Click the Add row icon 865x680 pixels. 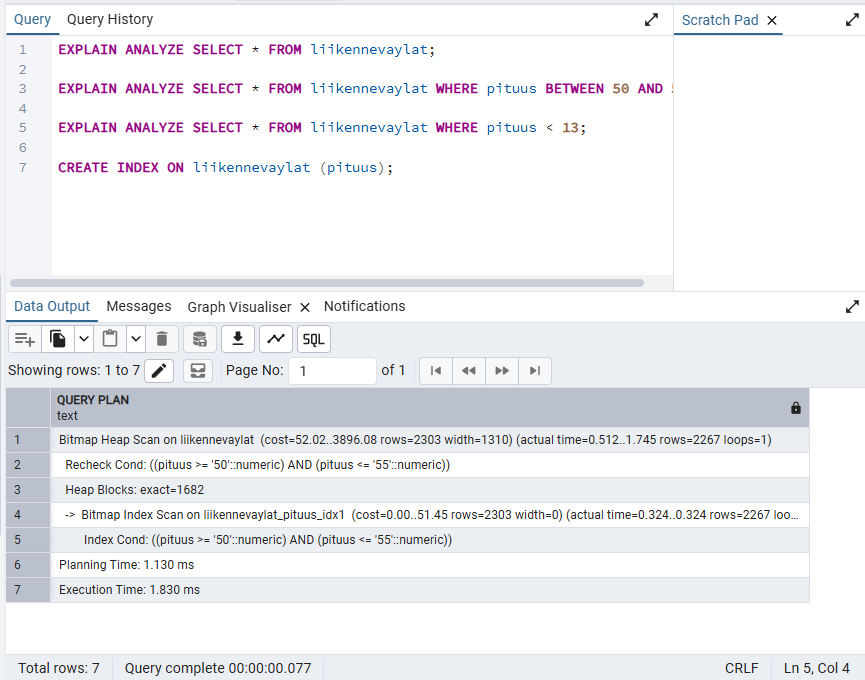click(x=25, y=339)
